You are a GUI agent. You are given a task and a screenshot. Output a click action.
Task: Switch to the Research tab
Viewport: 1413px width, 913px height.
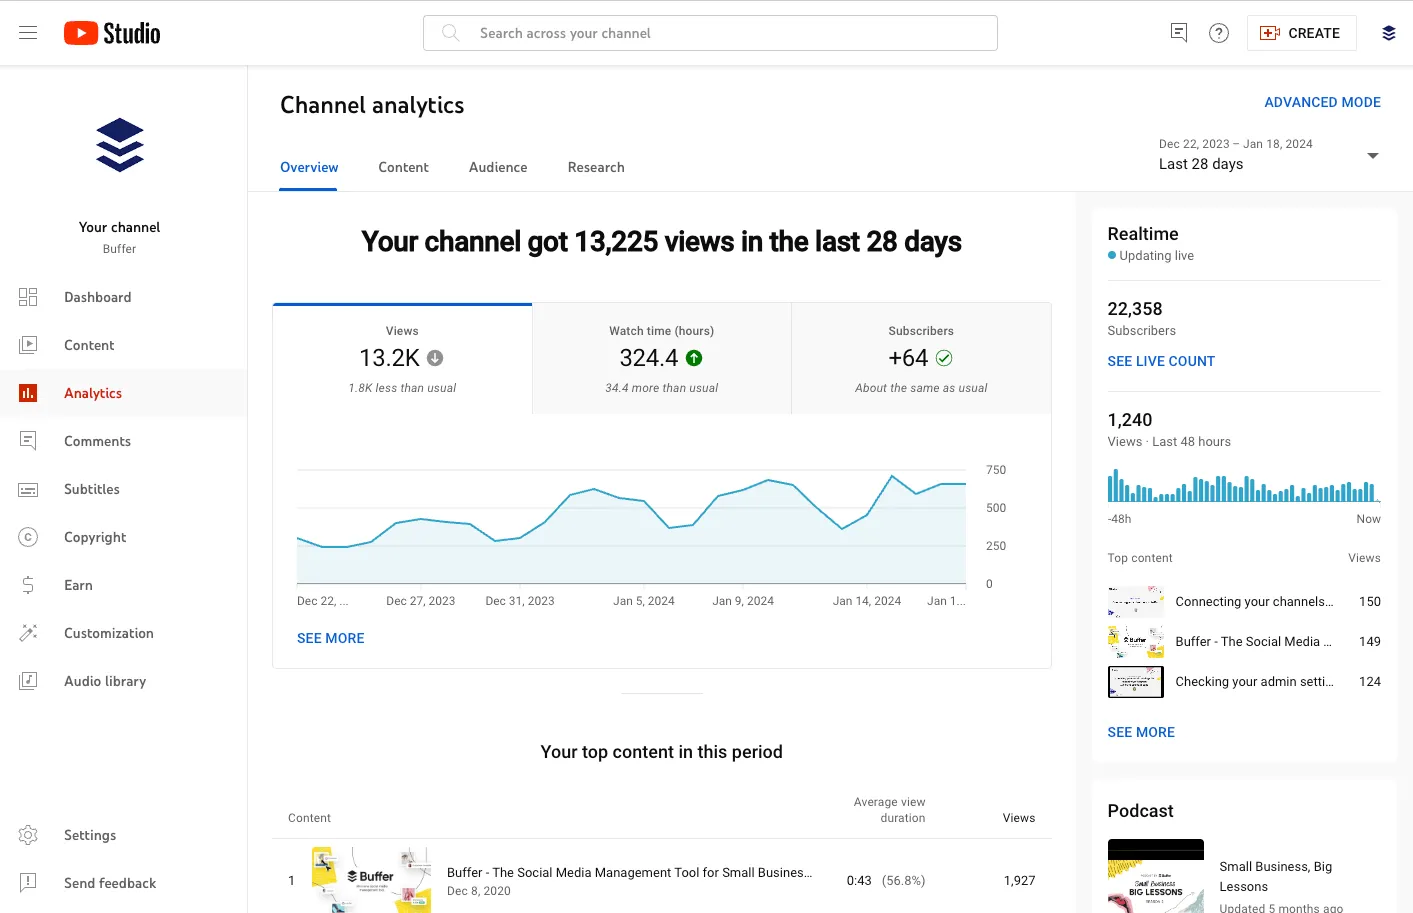[596, 167]
